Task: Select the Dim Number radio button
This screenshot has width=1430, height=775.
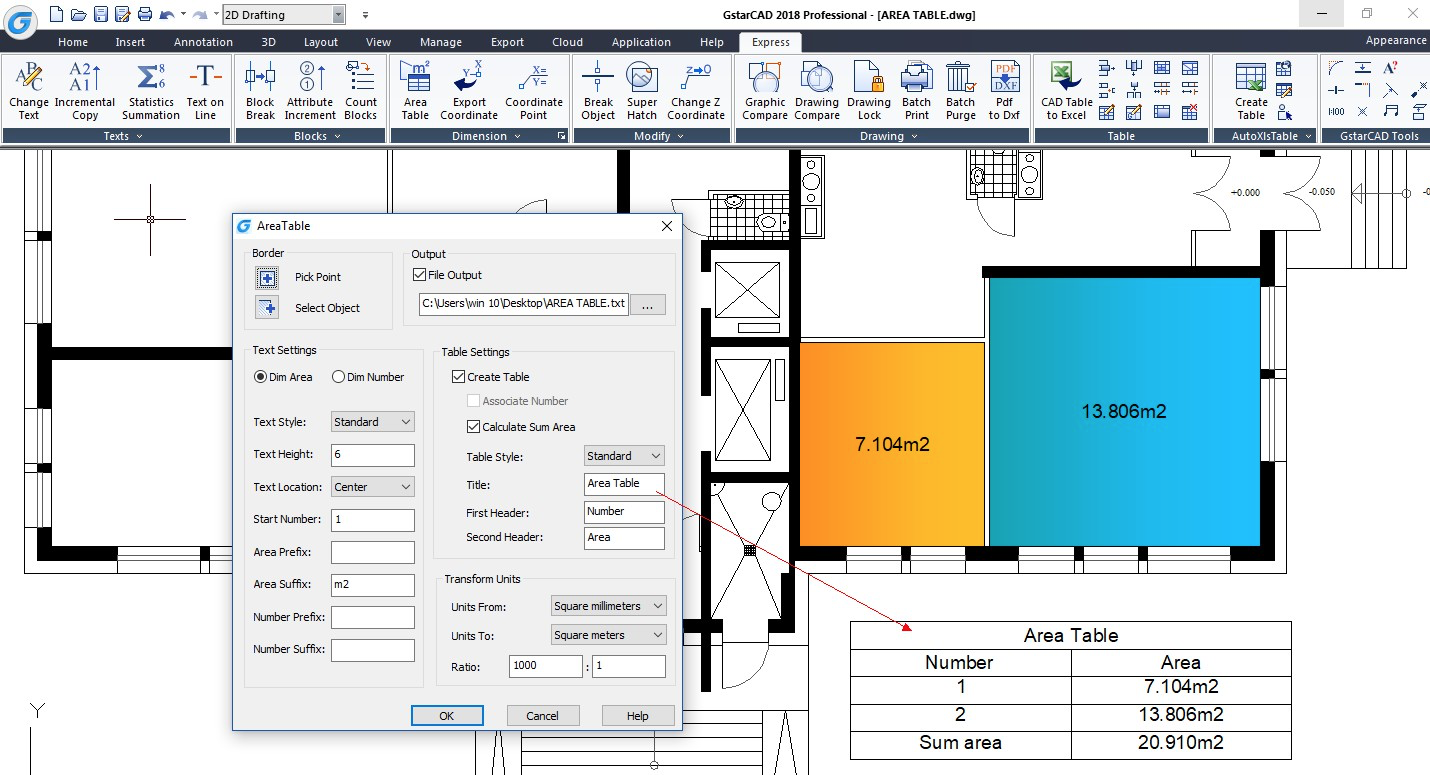Action: [338, 377]
